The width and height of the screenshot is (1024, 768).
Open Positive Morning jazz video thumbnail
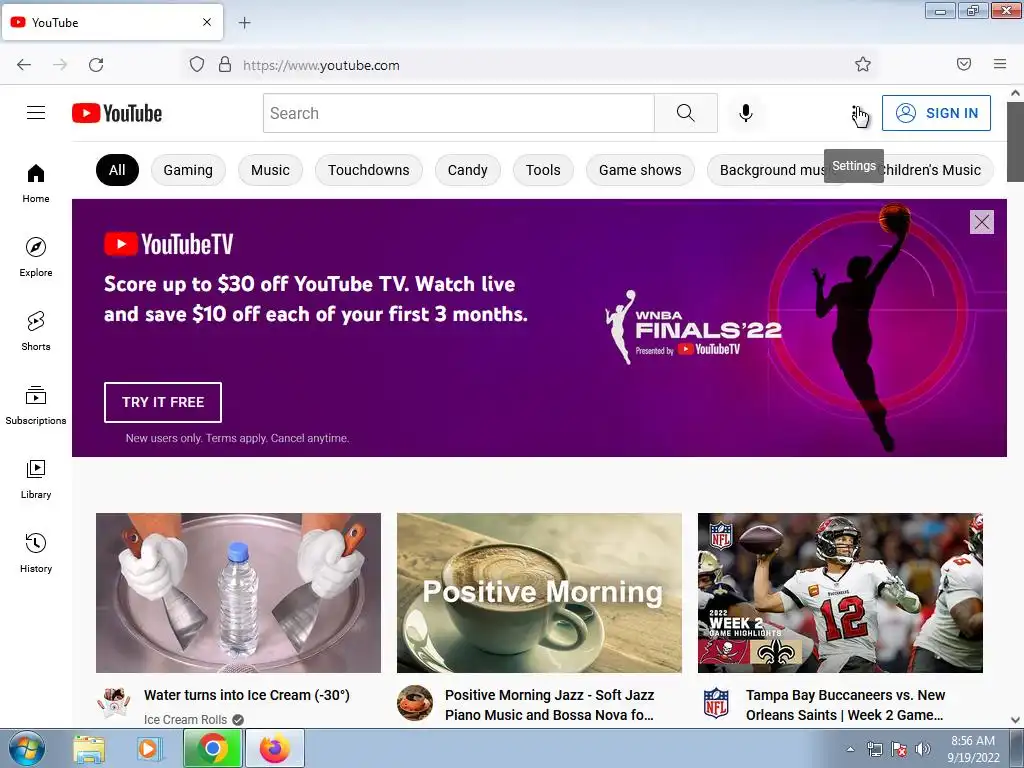[x=539, y=592]
